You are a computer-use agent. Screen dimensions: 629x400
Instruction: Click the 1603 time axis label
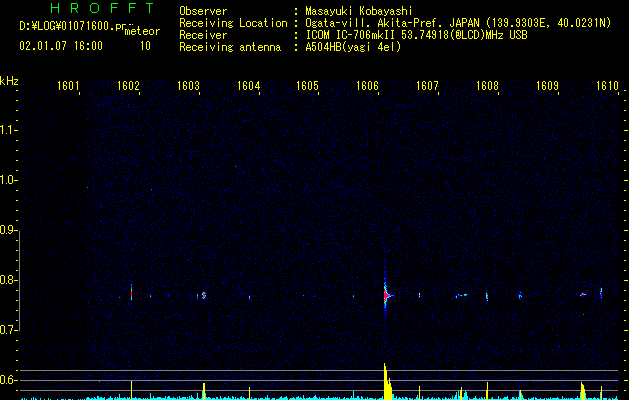188,86
